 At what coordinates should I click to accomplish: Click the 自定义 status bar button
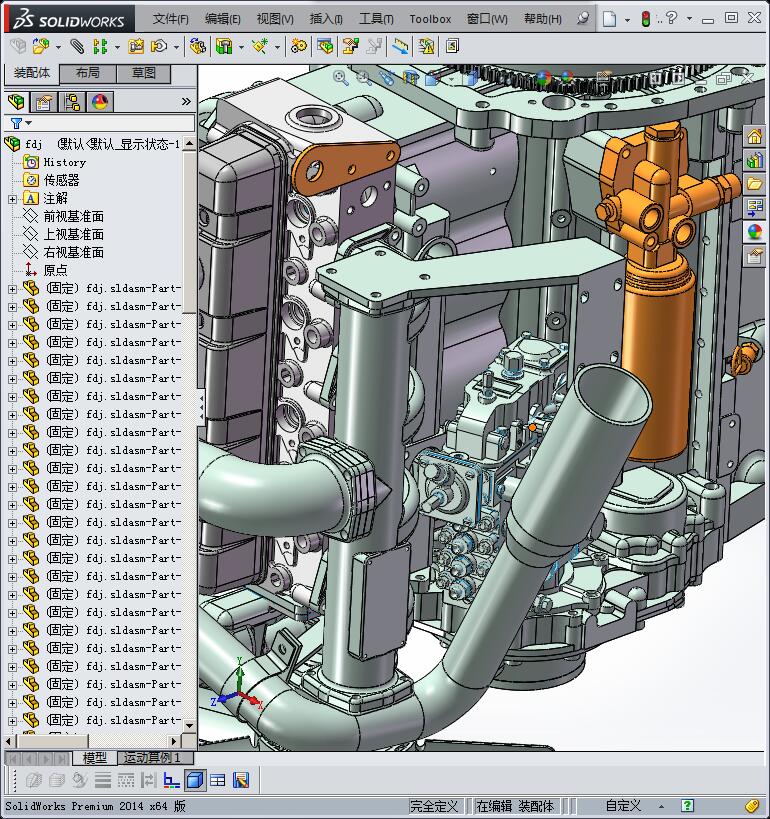coord(623,806)
